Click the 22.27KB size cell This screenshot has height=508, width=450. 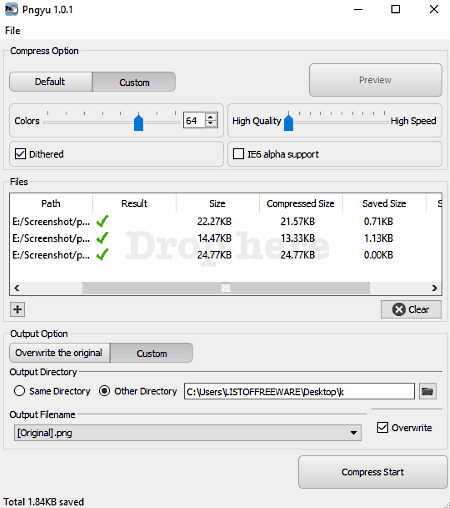click(x=214, y=221)
